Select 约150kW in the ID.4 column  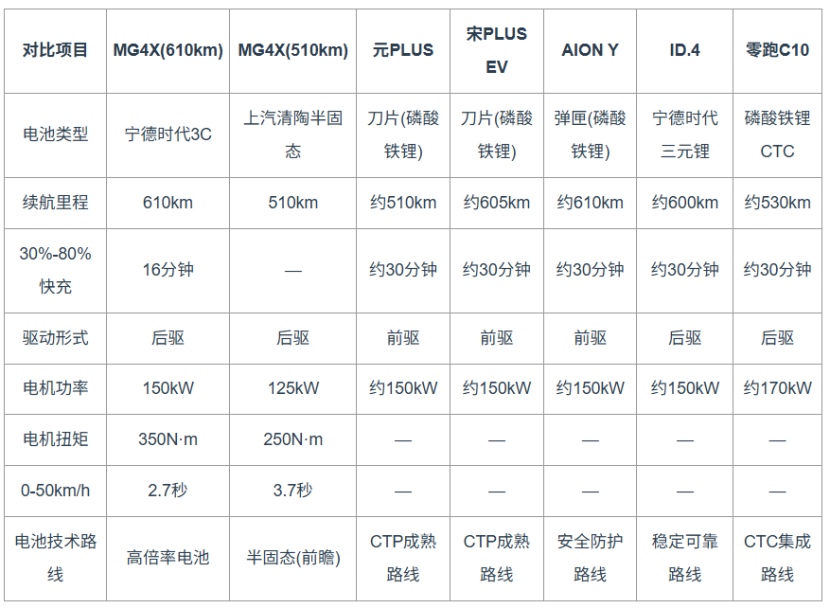(x=684, y=388)
